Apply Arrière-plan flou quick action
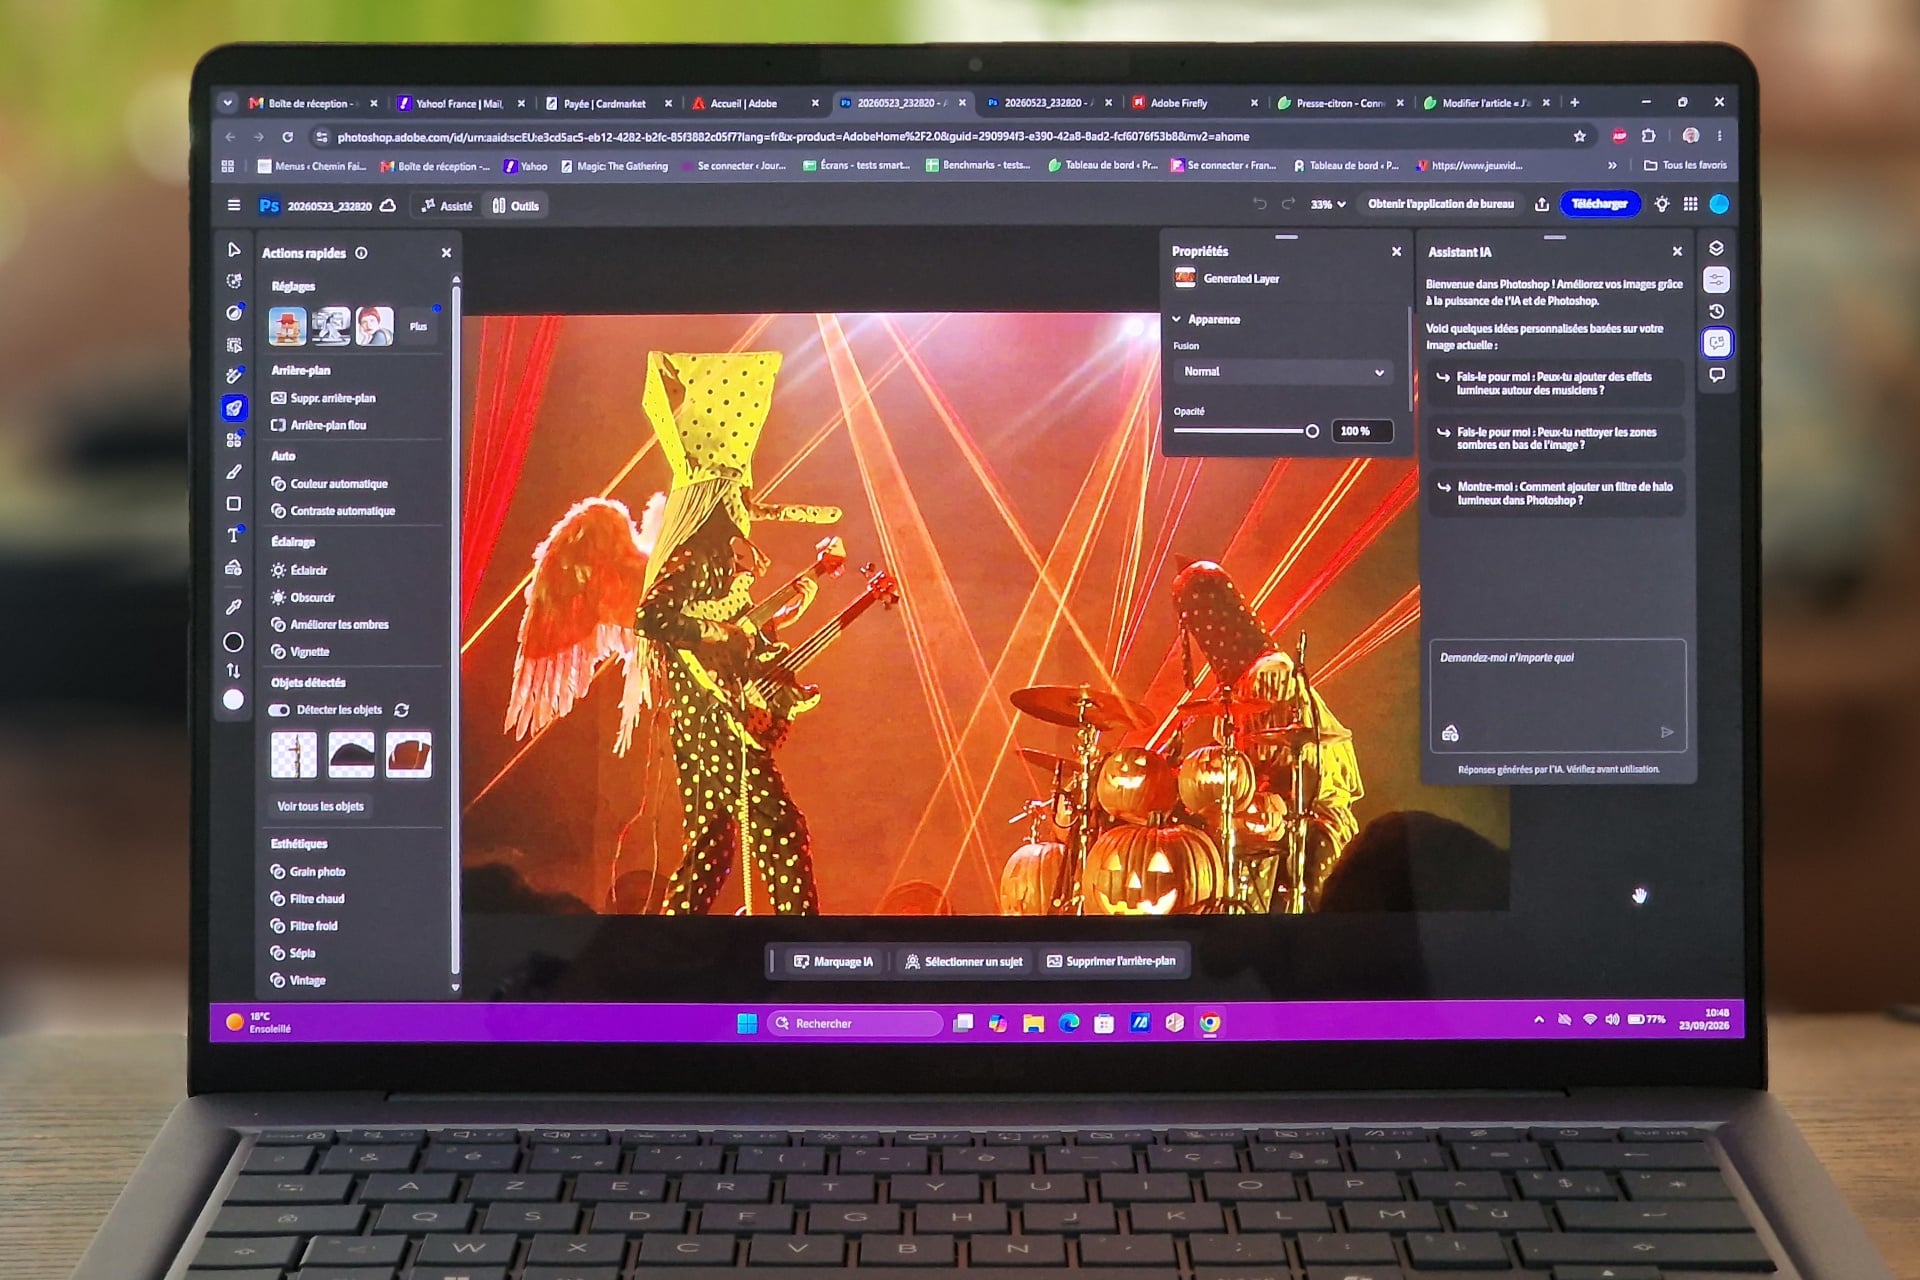 (x=319, y=425)
